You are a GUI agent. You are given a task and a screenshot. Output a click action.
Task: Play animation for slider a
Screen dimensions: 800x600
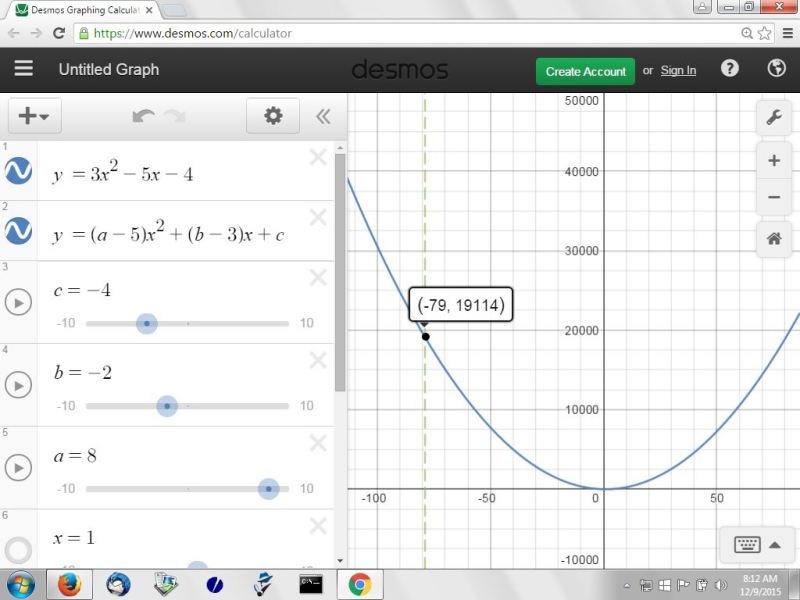pyautogui.click(x=18, y=468)
